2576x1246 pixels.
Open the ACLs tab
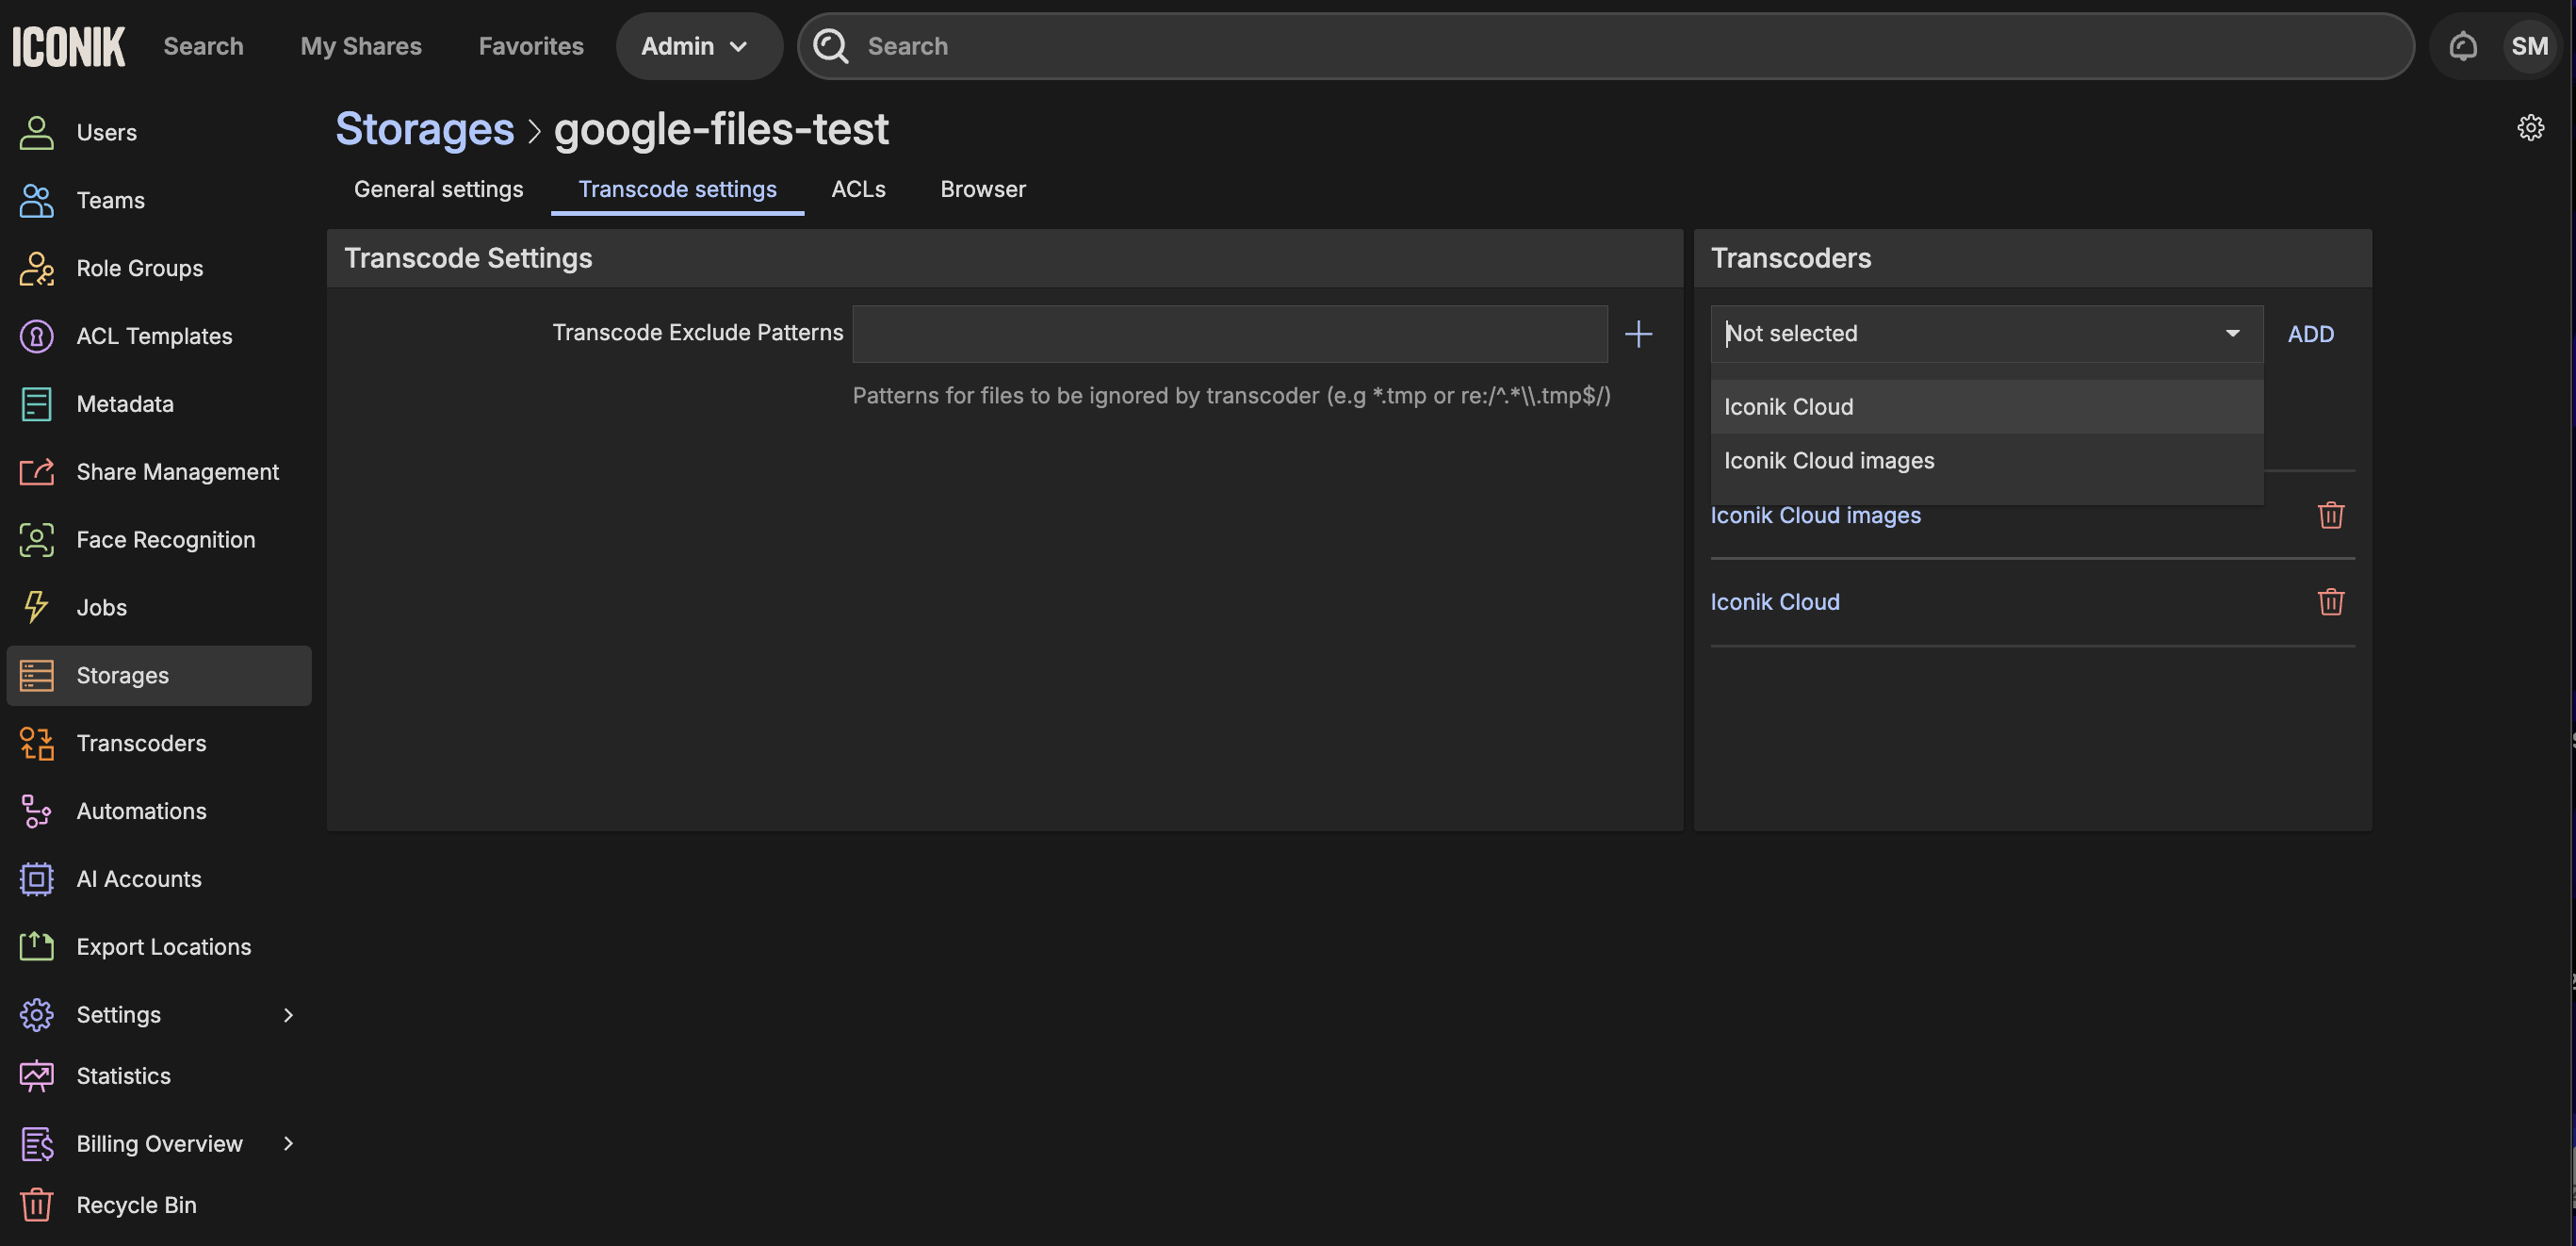858,190
